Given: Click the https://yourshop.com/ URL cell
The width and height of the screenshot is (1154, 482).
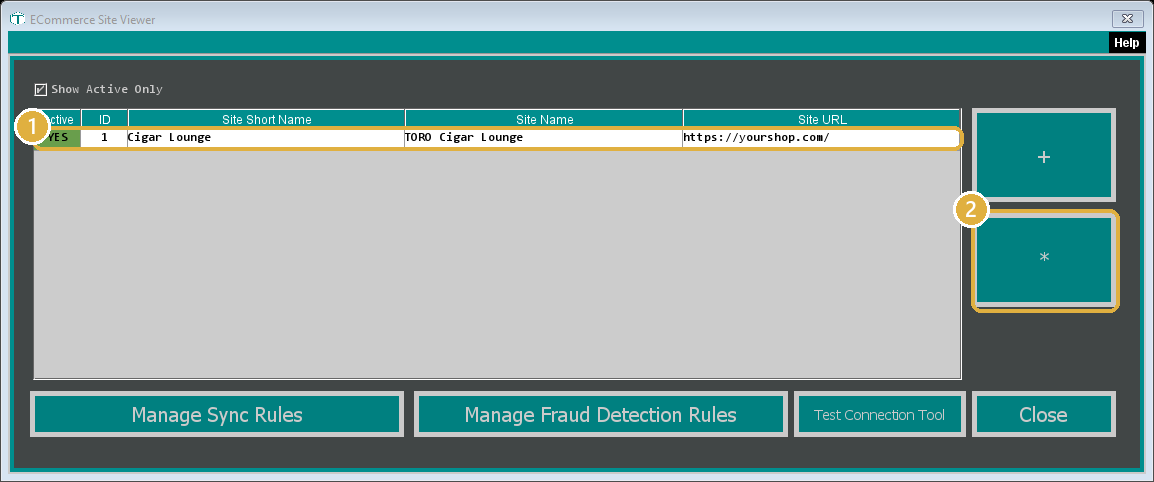Looking at the screenshot, I should click(x=821, y=138).
